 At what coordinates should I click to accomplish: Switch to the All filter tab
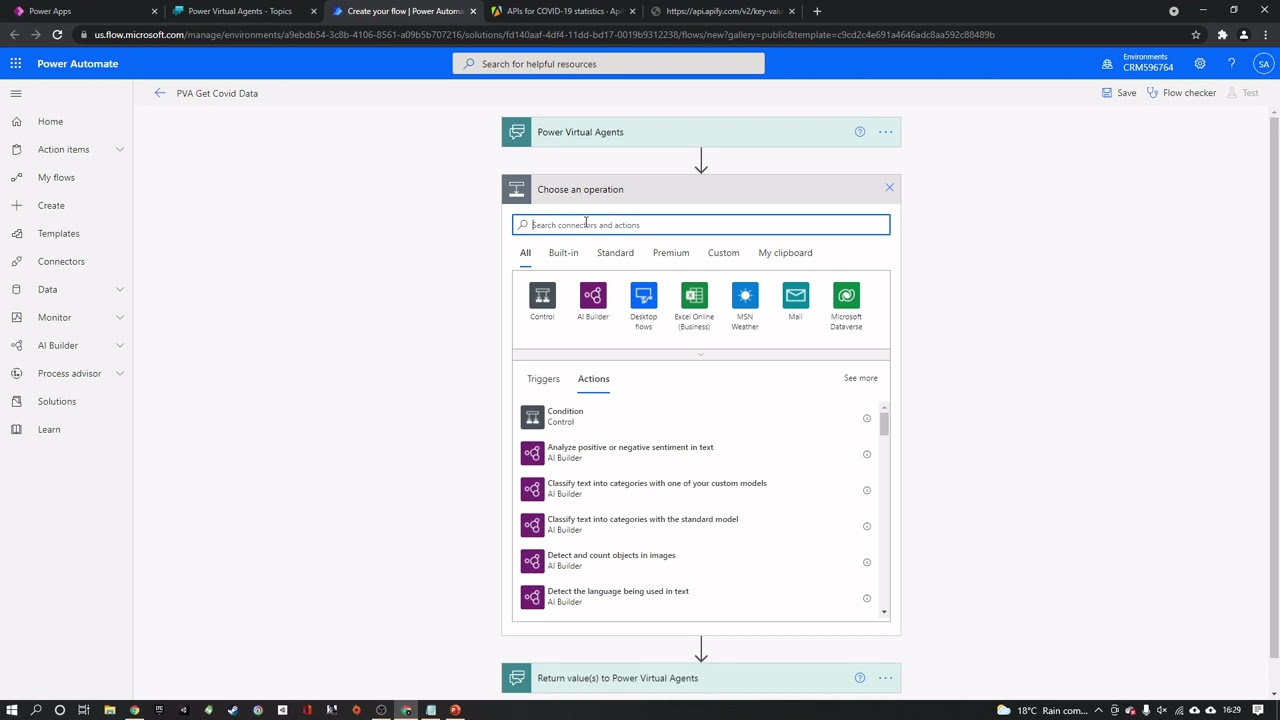coord(525,253)
